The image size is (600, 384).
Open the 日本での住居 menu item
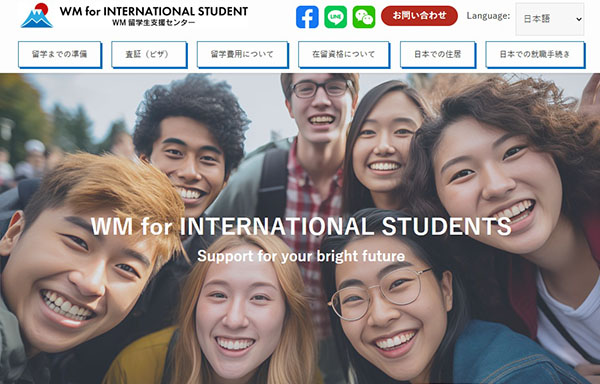438,54
